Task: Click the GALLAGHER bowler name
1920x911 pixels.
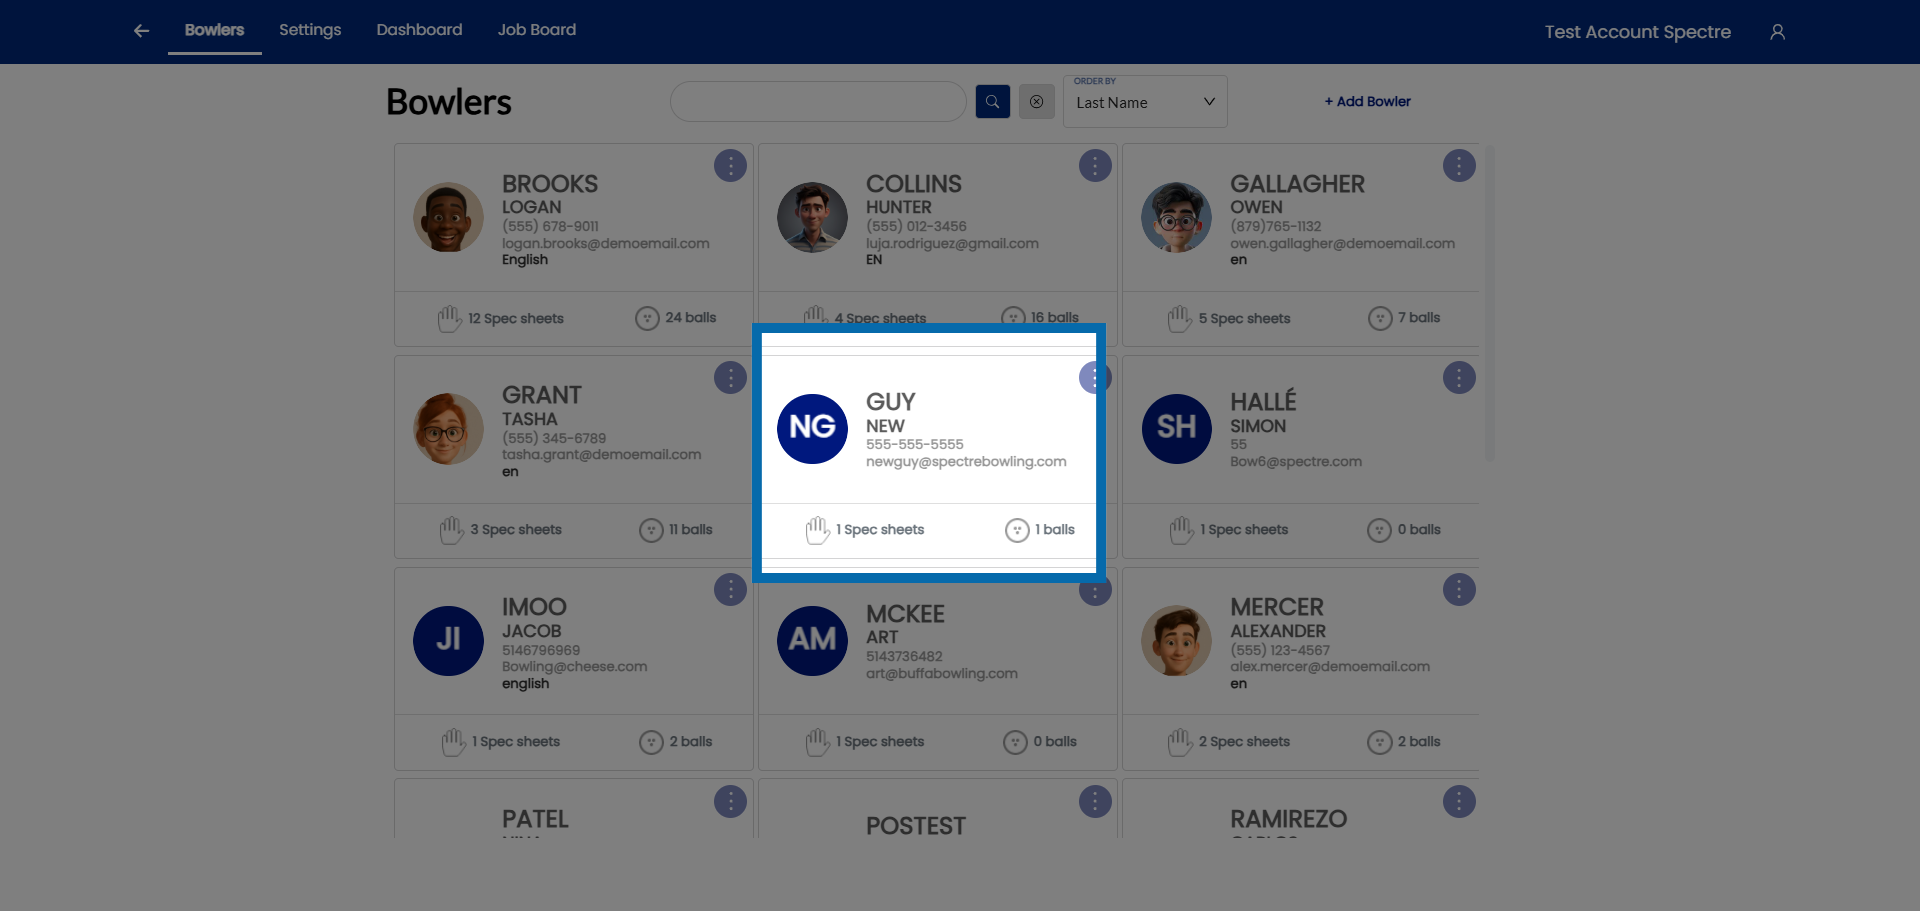Action: [x=1297, y=184]
